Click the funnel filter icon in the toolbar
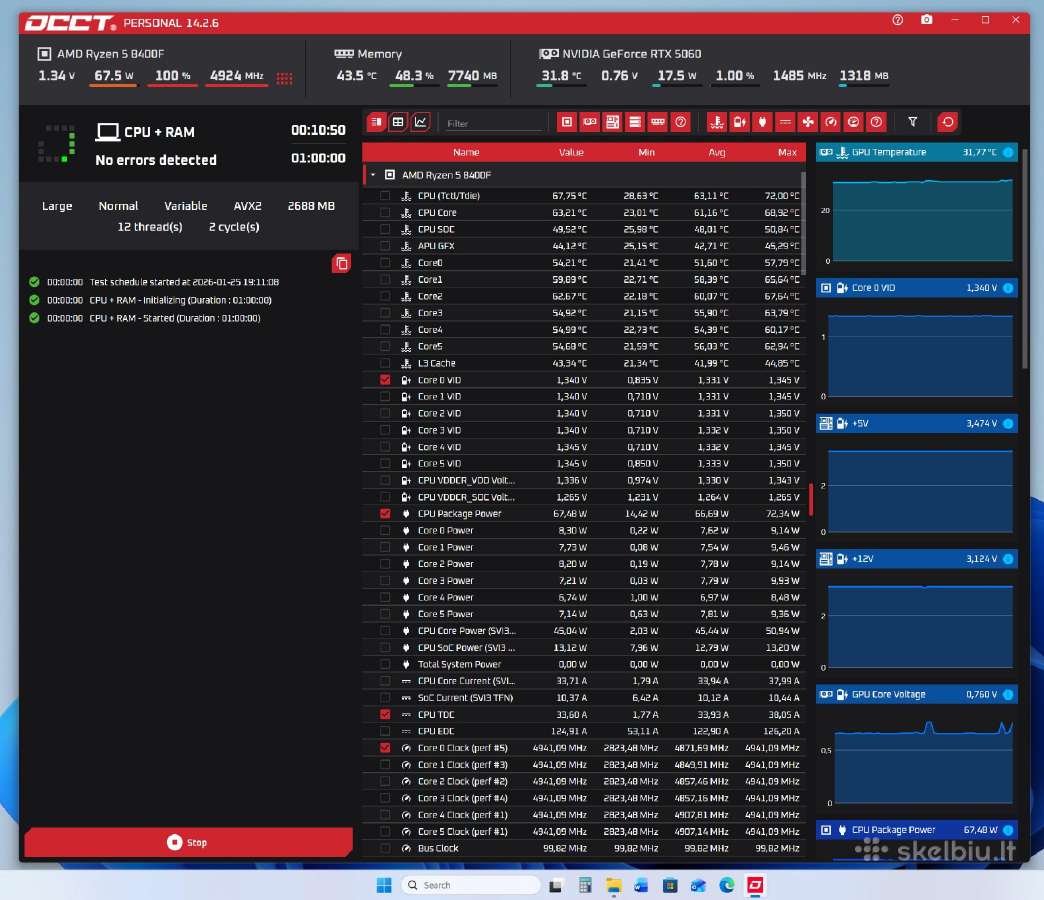Screen dimensions: 1044x900 pyautogui.click(x=913, y=122)
